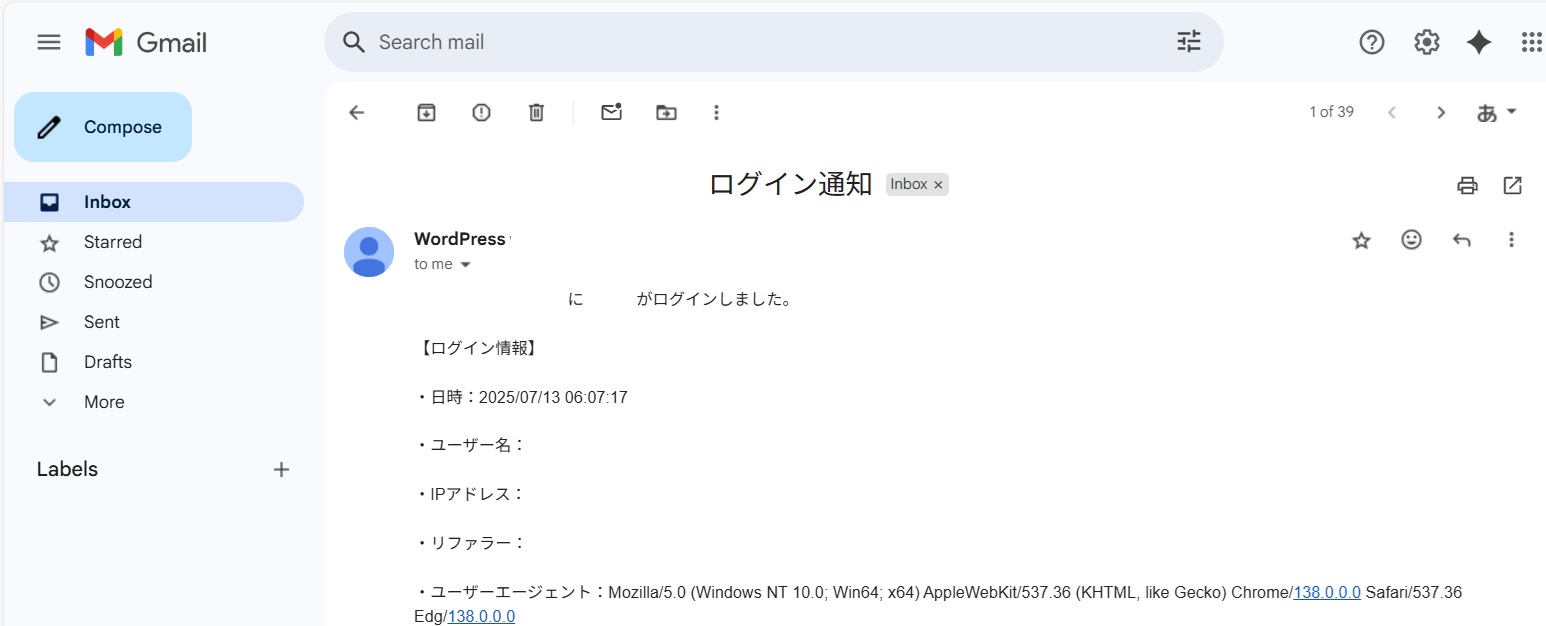Viewport: 1546px width, 626px height.
Task: Click the 1 of 39 counter
Action: 1332,112
